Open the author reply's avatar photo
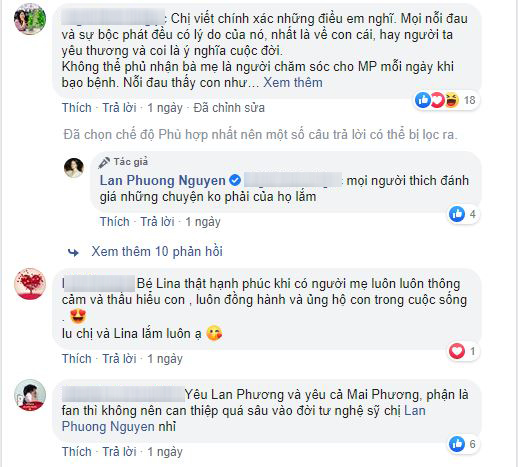Viewport: 518px width, 467px height. (x=73, y=168)
